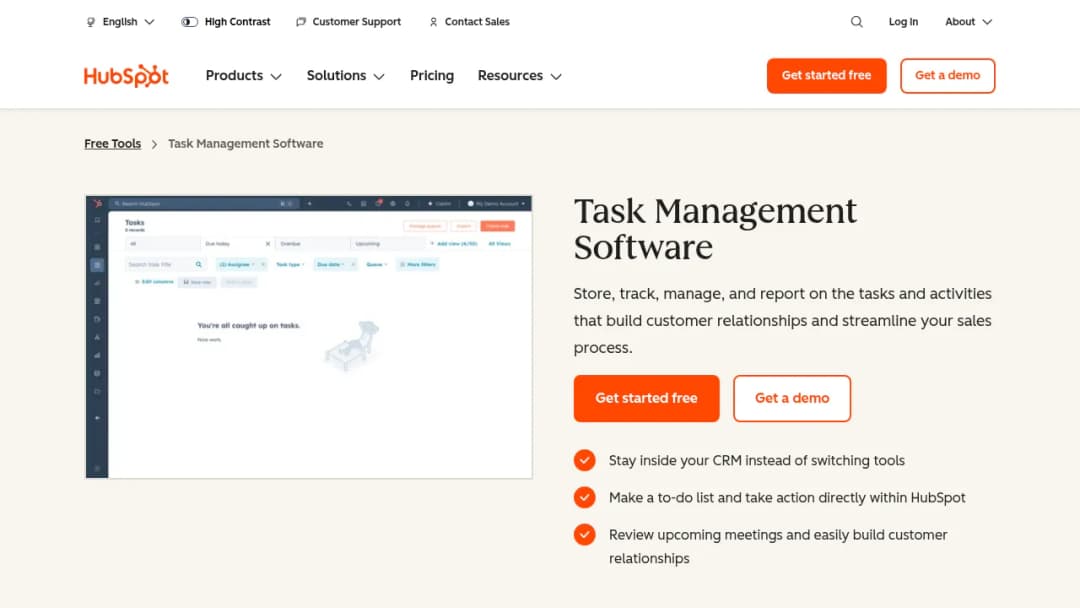Click the HubSpot logo
1080x608 pixels.
(x=126, y=76)
